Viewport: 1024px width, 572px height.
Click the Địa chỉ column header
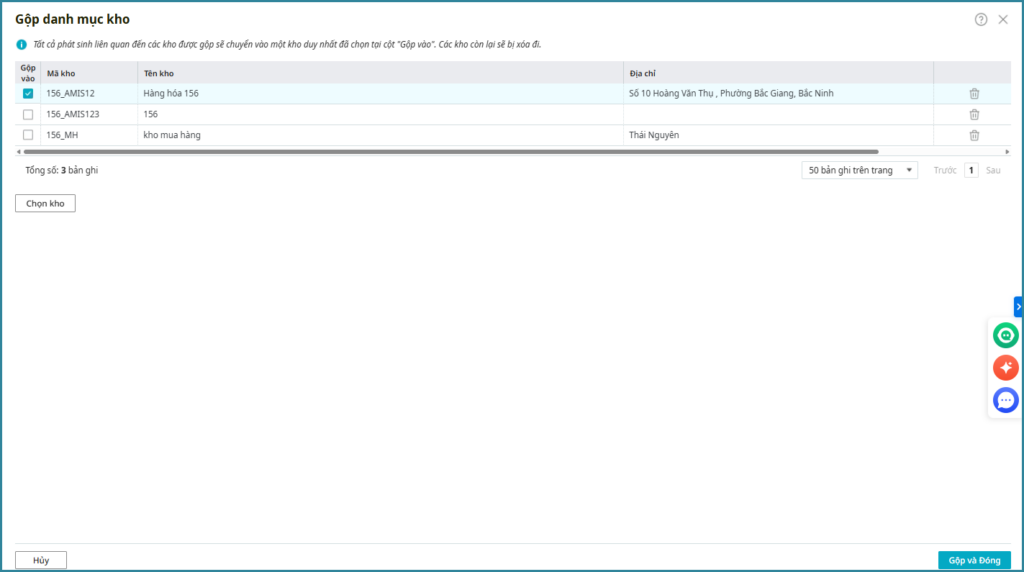(778, 73)
